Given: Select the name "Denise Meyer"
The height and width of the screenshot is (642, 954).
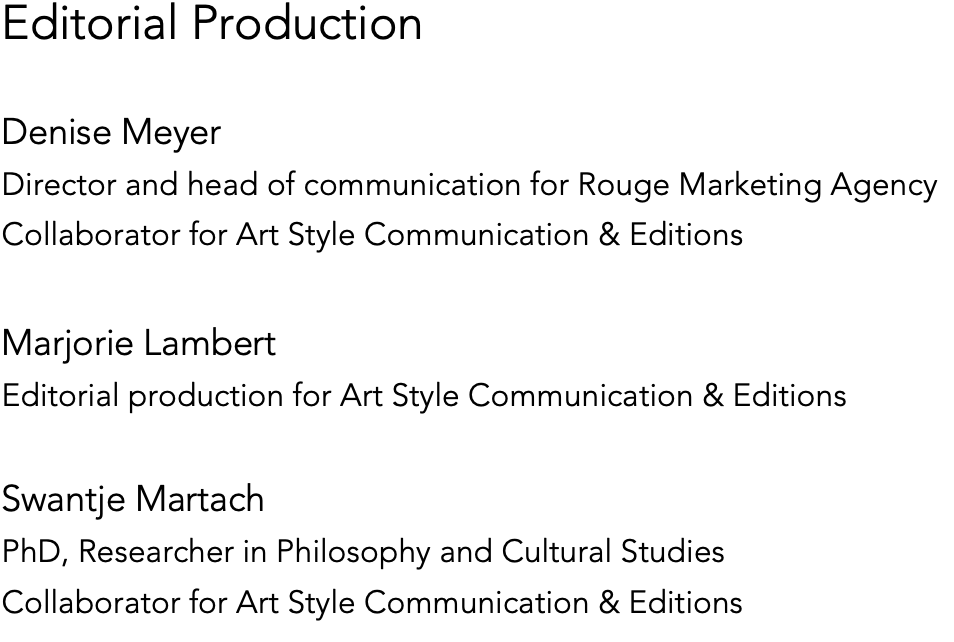Looking at the screenshot, I should click(111, 132).
